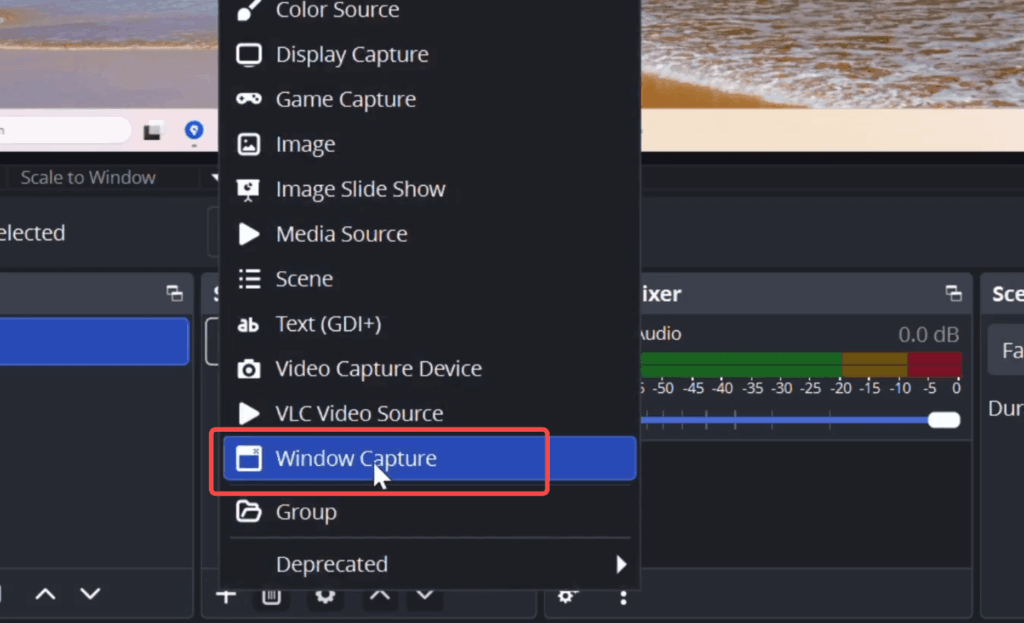Select the Display Capture monitor icon
The height and width of the screenshot is (623, 1024).
pos(248,55)
